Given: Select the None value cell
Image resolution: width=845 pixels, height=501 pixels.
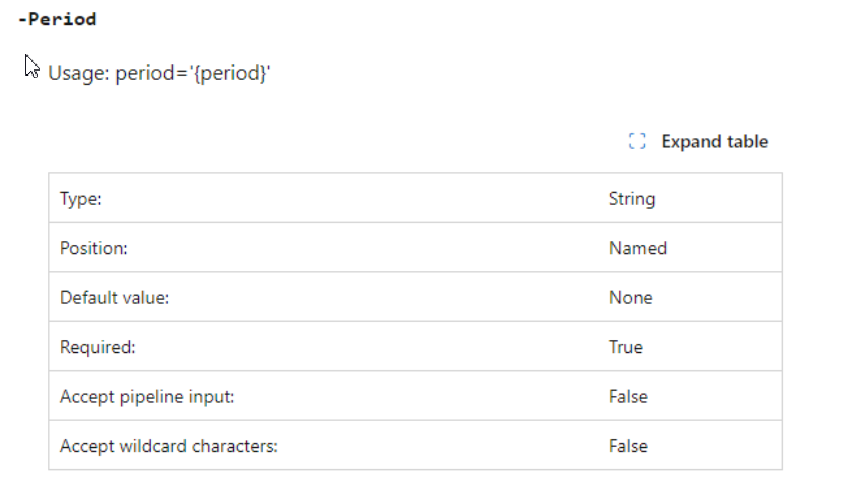Looking at the screenshot, I should pos(631,298).
